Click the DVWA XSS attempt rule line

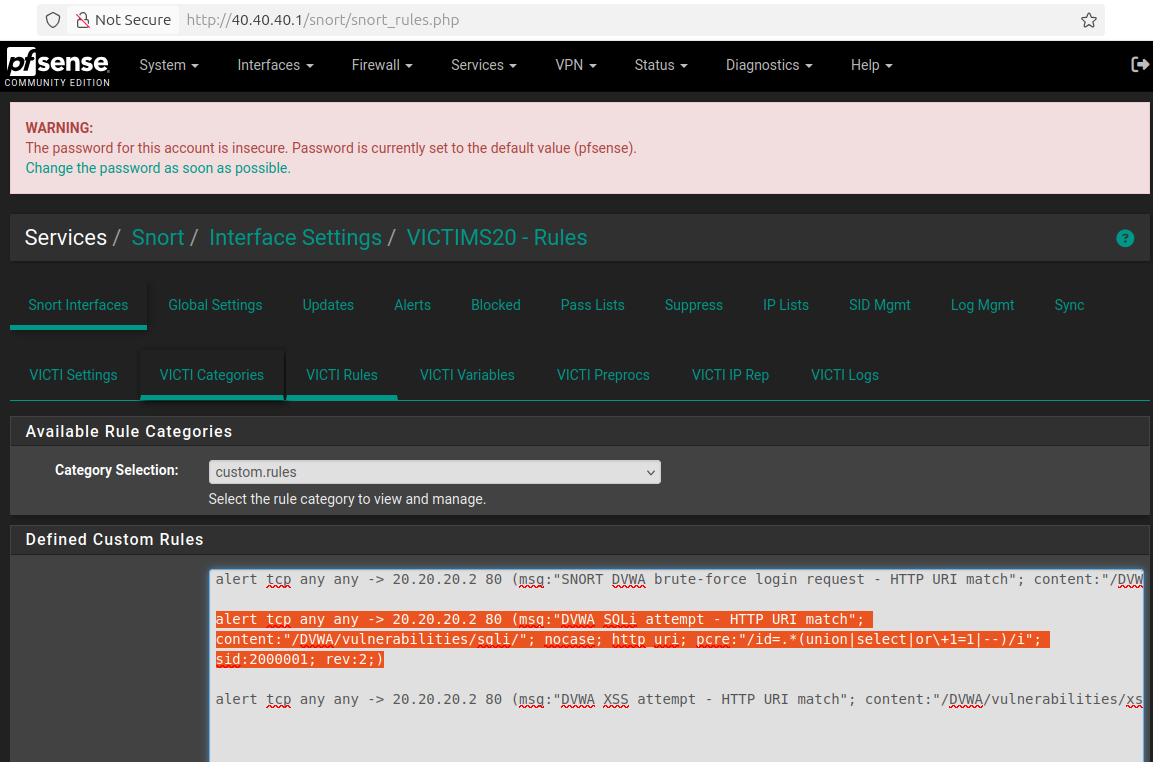click(x=679, y=699)
